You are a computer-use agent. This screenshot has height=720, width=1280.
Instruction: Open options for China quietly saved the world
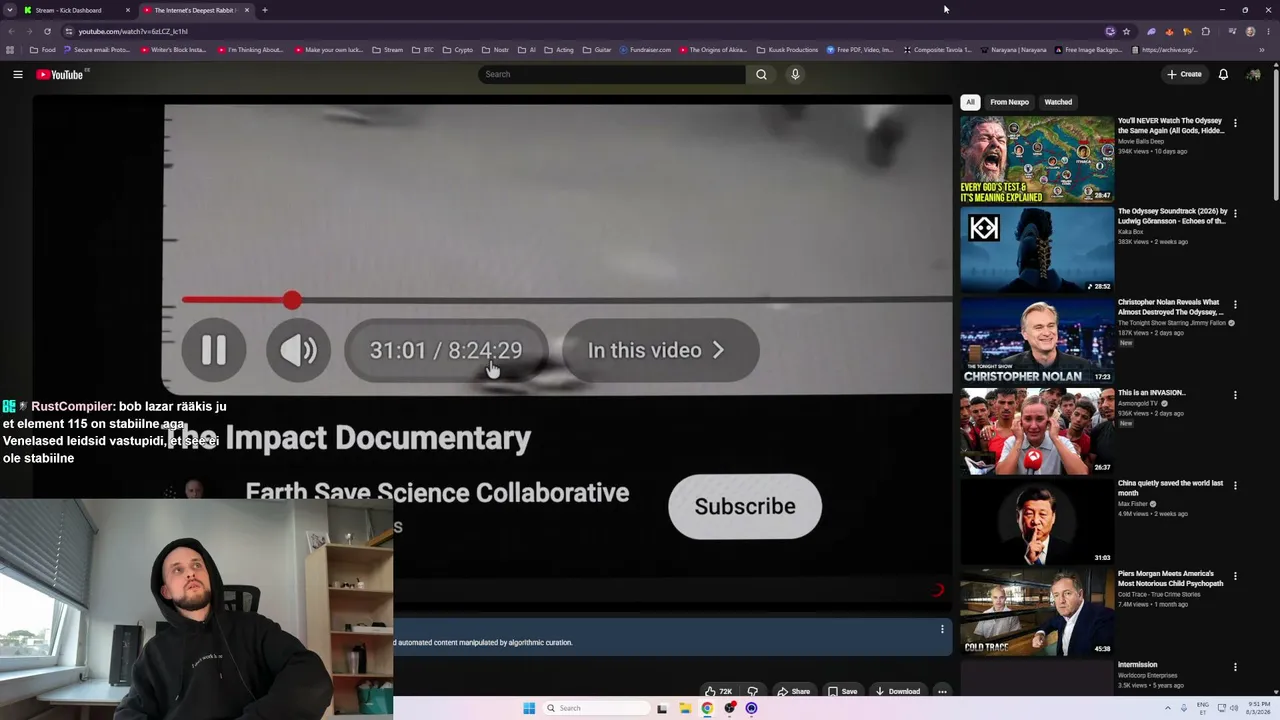(x=1235, y=485)
